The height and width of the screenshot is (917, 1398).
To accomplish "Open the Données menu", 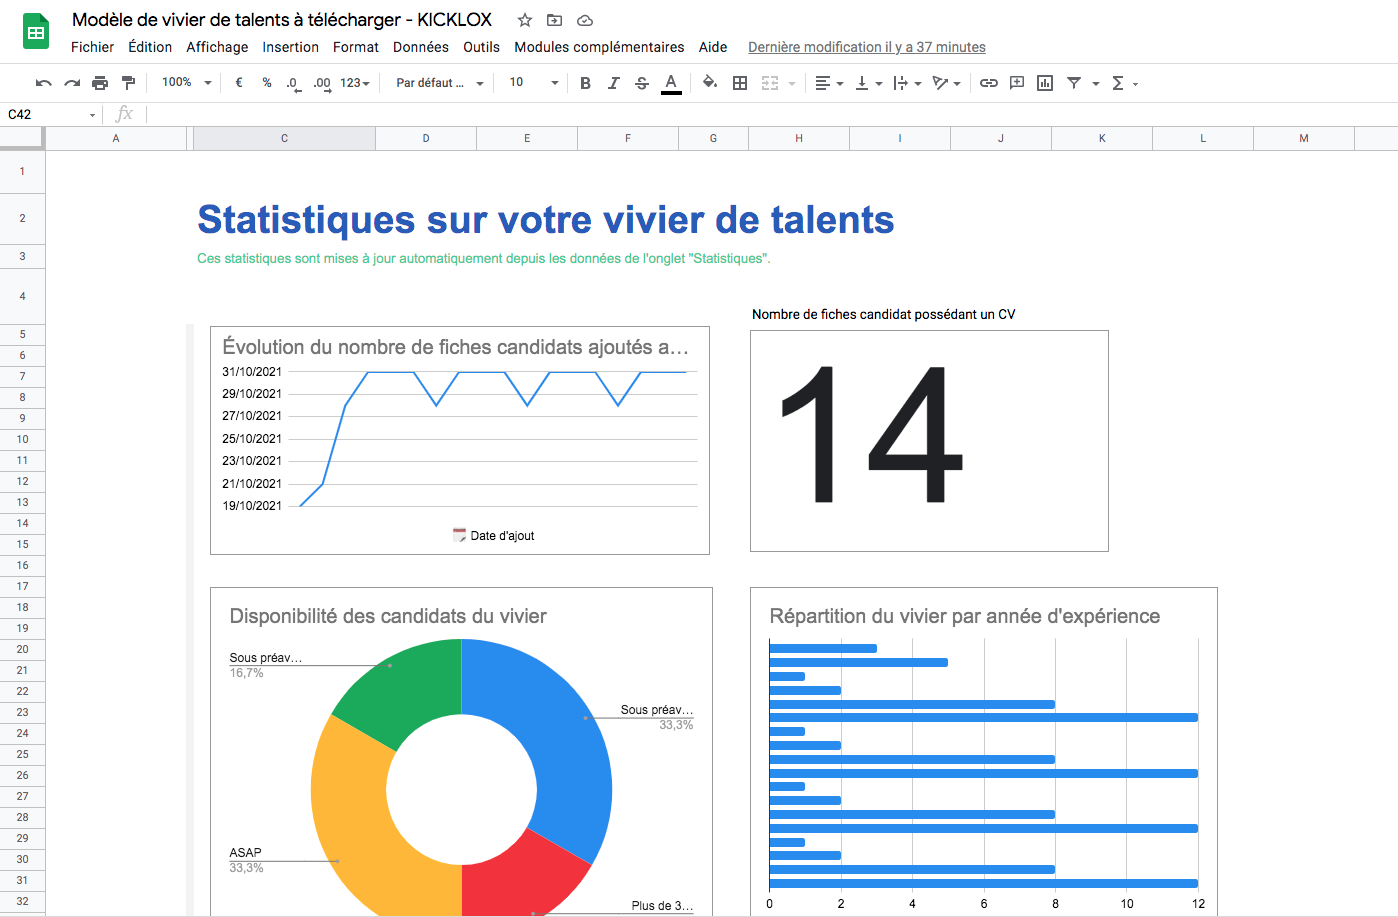I will click(420, 47).
